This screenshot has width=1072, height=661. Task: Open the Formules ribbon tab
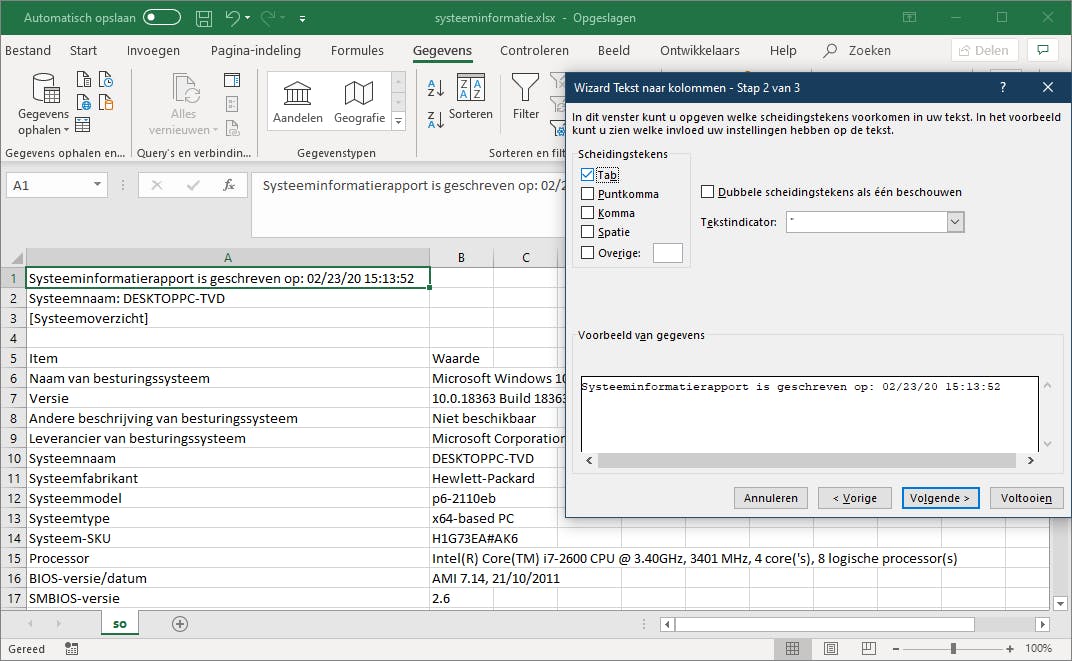point(357,51)
